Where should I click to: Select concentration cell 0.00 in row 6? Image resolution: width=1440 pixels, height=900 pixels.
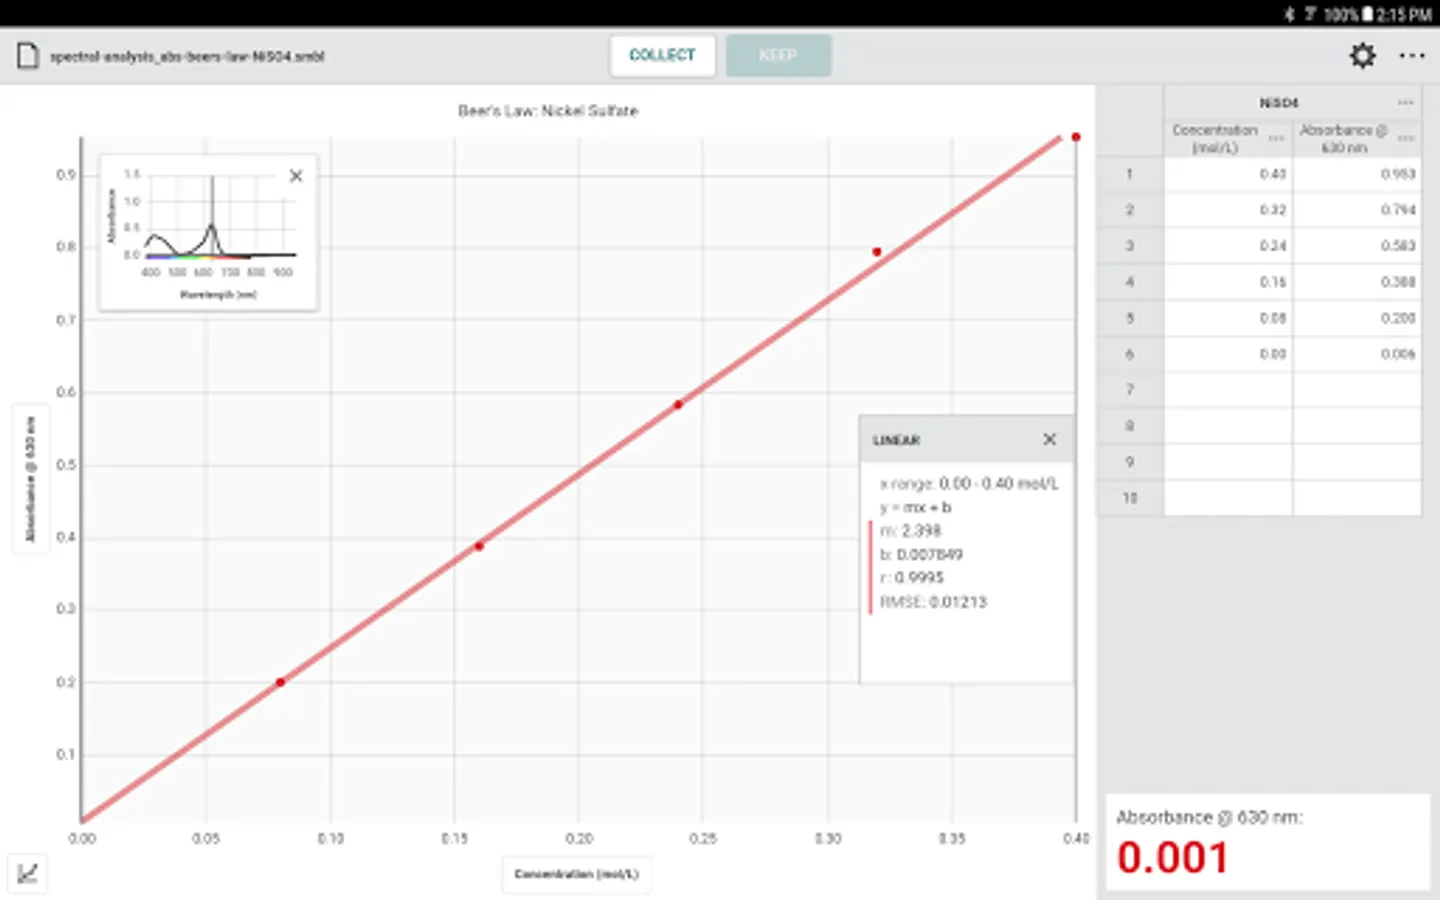(1228, 354)
